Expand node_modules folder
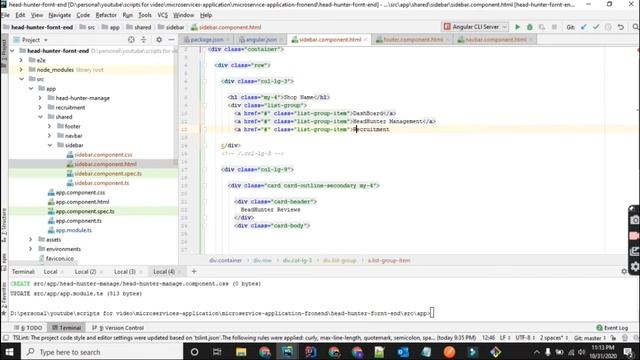This screenshot has height=360, width=640. coord(21,70)
